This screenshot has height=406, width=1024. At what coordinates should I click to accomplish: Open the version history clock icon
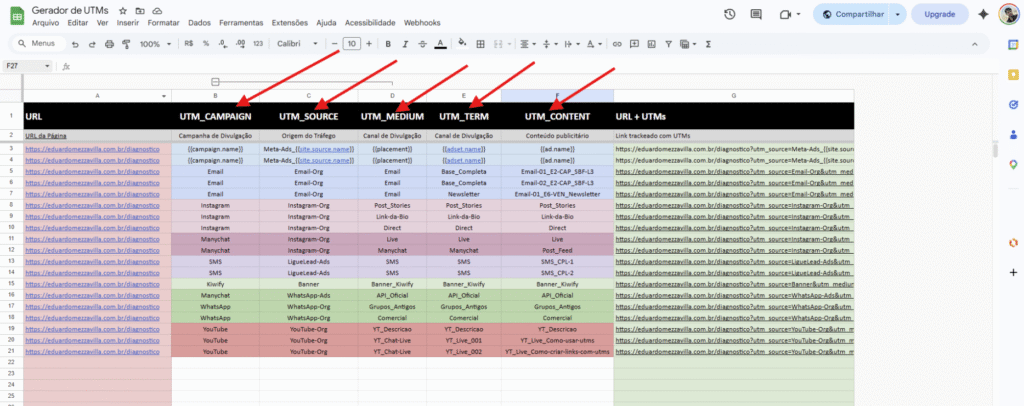729,14
